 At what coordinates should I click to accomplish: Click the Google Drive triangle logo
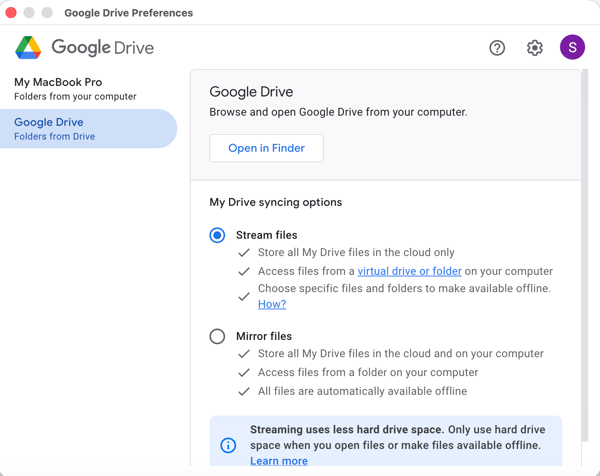[x=28, y=48]
